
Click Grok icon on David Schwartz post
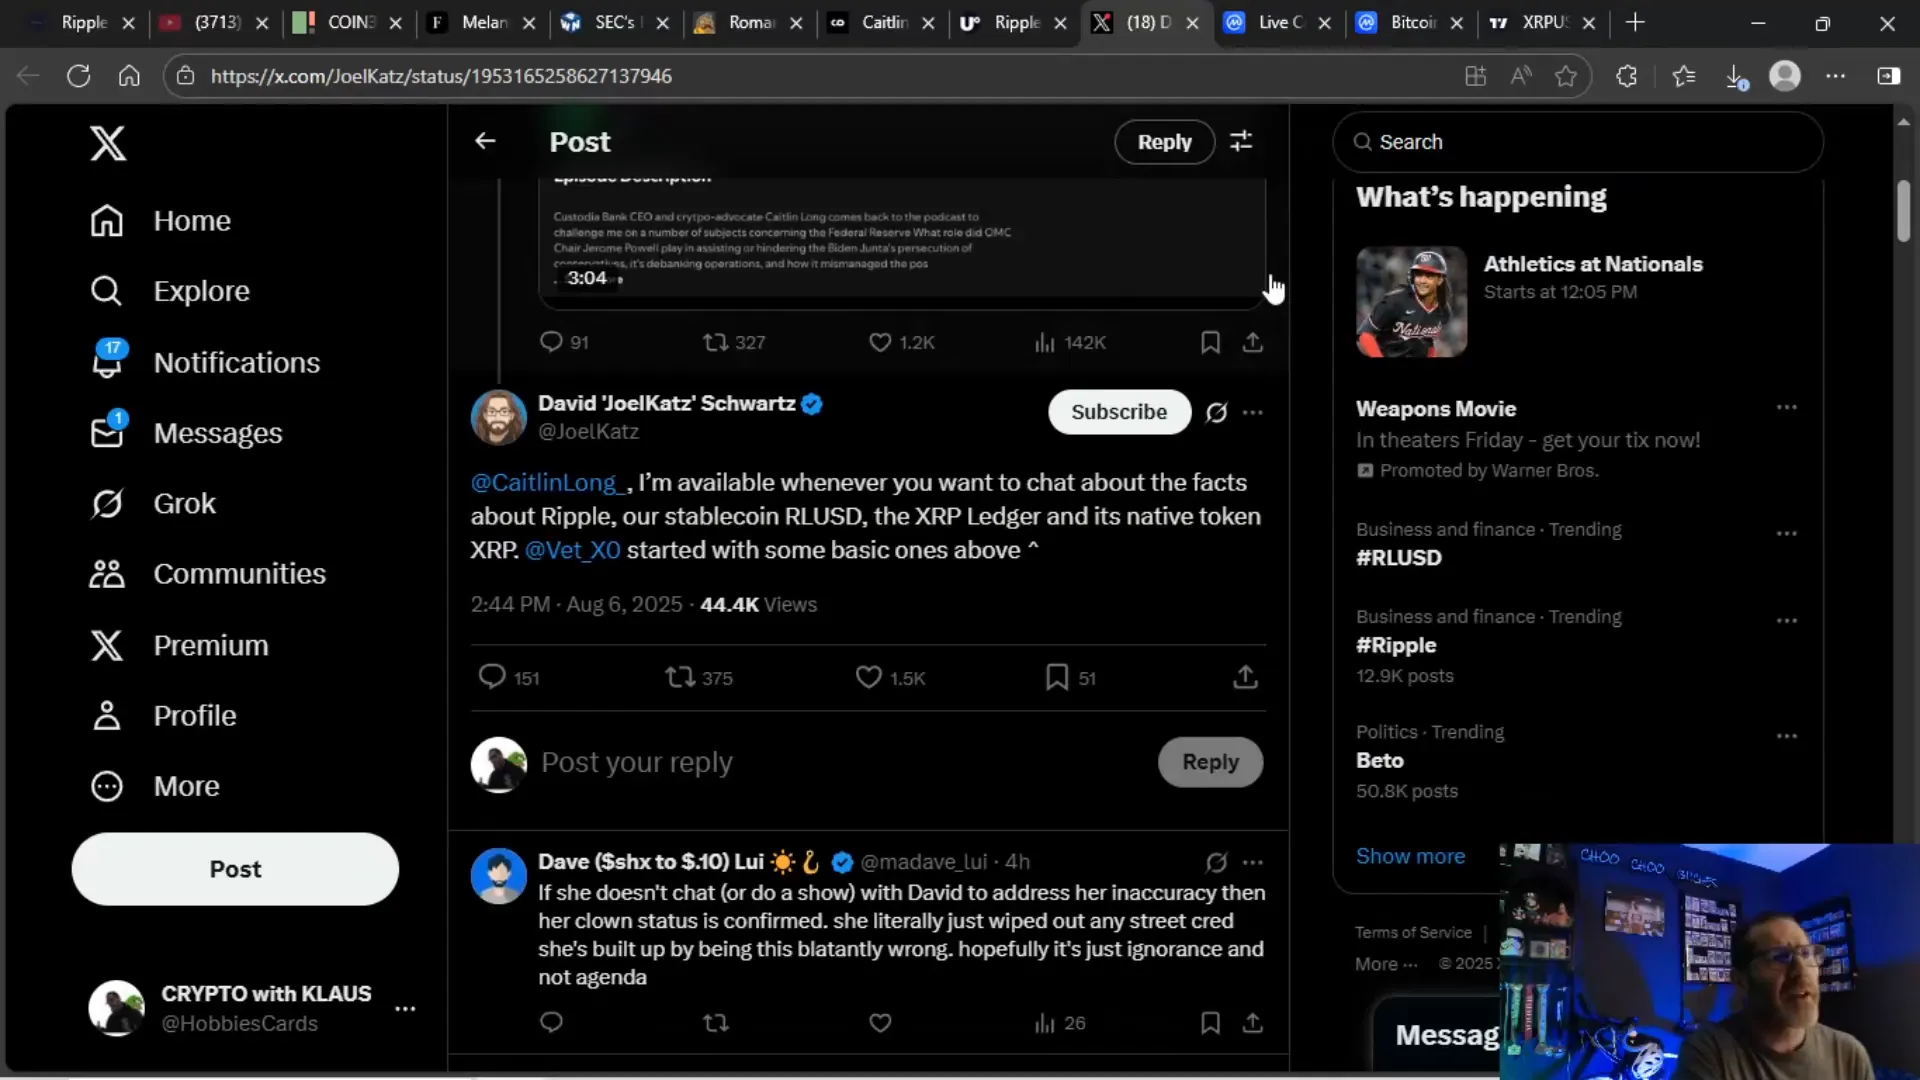pos(1216,412)
